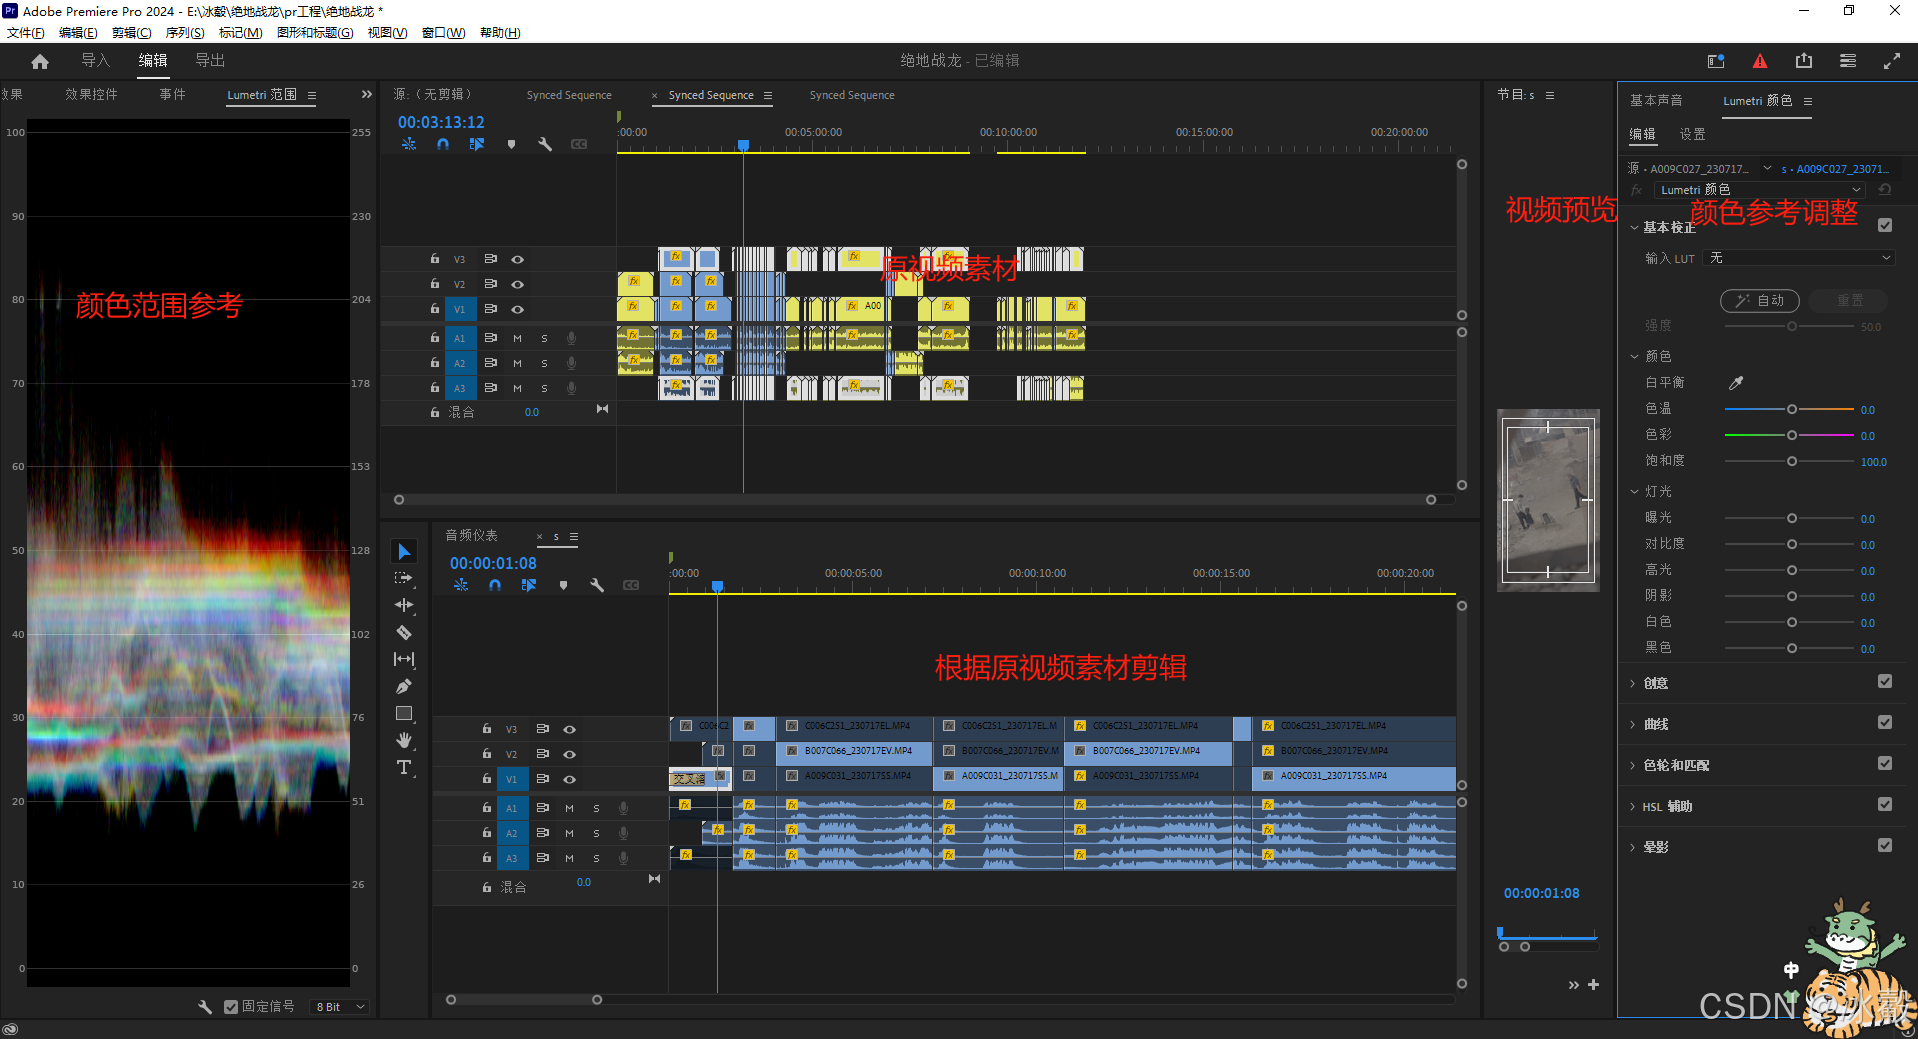Open the Lumetri Color effect dropdown
Viewport: 1918px width, 1039px height.
coord(1760,190)
